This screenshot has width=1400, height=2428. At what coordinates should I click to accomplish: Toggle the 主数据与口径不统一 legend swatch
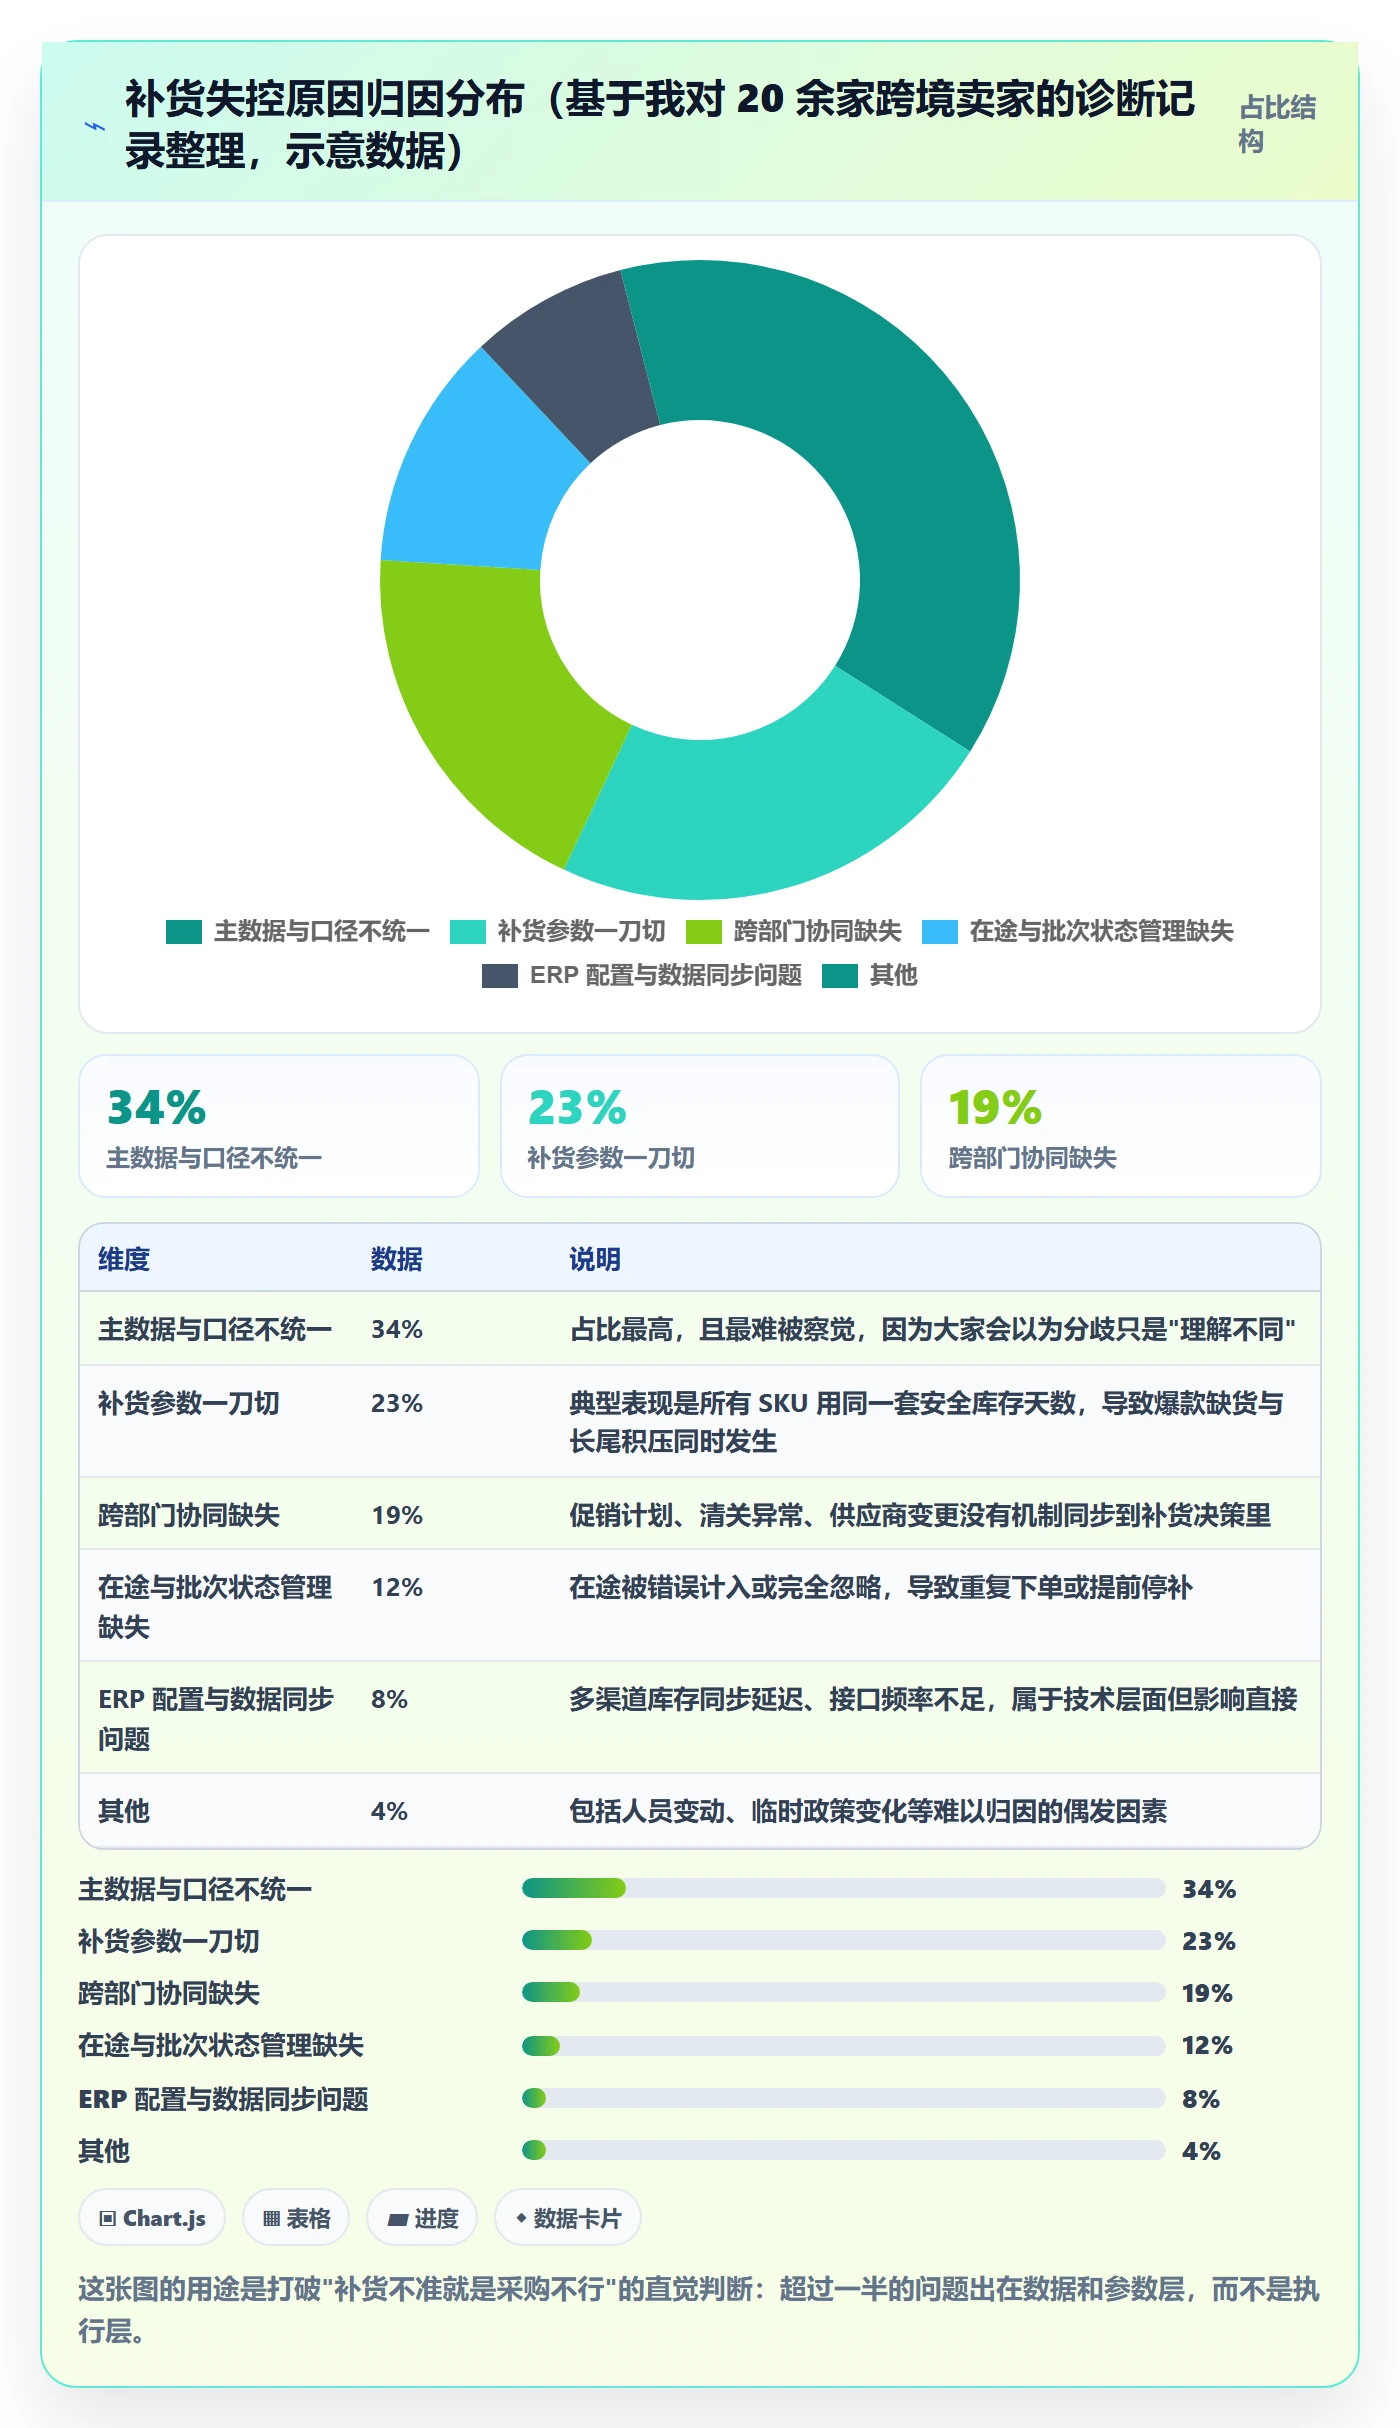coord(184,932)
